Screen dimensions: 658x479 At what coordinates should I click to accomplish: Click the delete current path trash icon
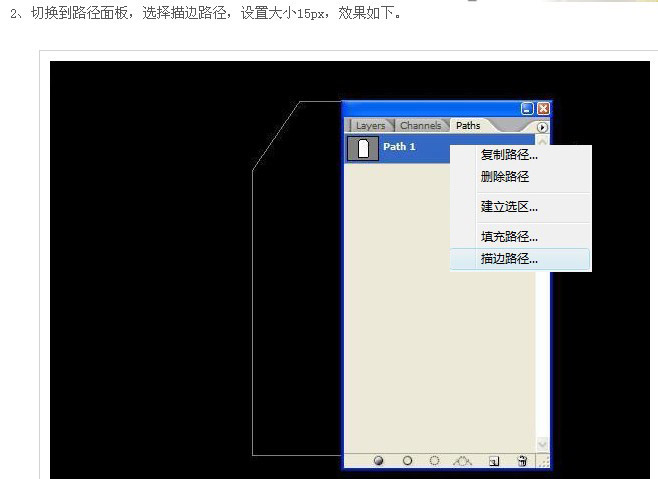(x=521, y=461)
